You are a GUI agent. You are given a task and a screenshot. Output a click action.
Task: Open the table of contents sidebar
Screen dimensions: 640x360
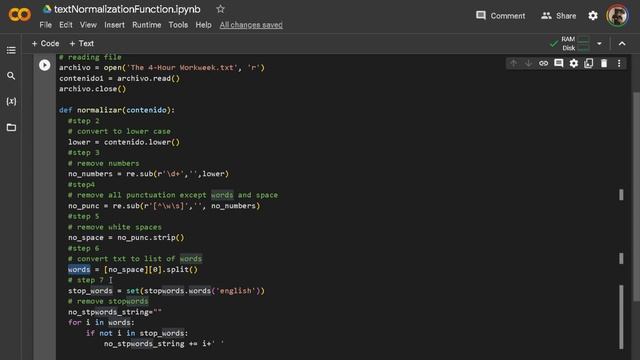11,50
